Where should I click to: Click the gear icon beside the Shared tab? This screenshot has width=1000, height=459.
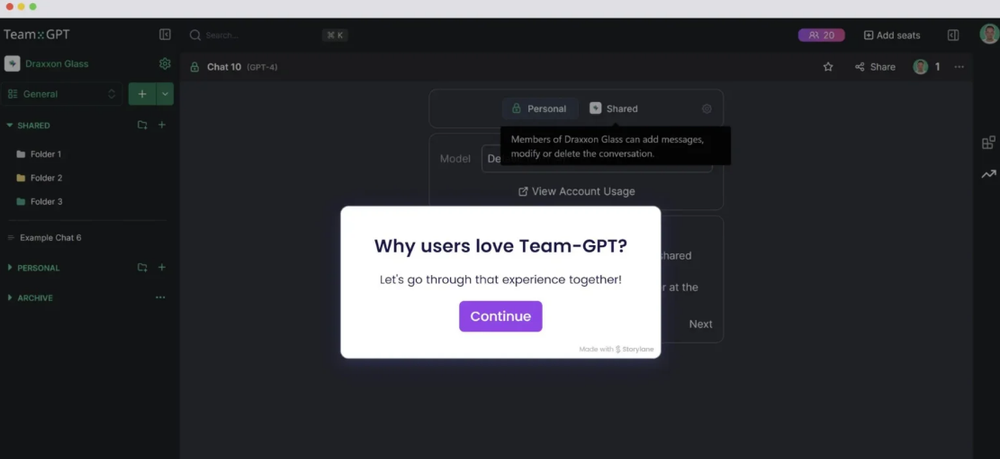point(707,108)
